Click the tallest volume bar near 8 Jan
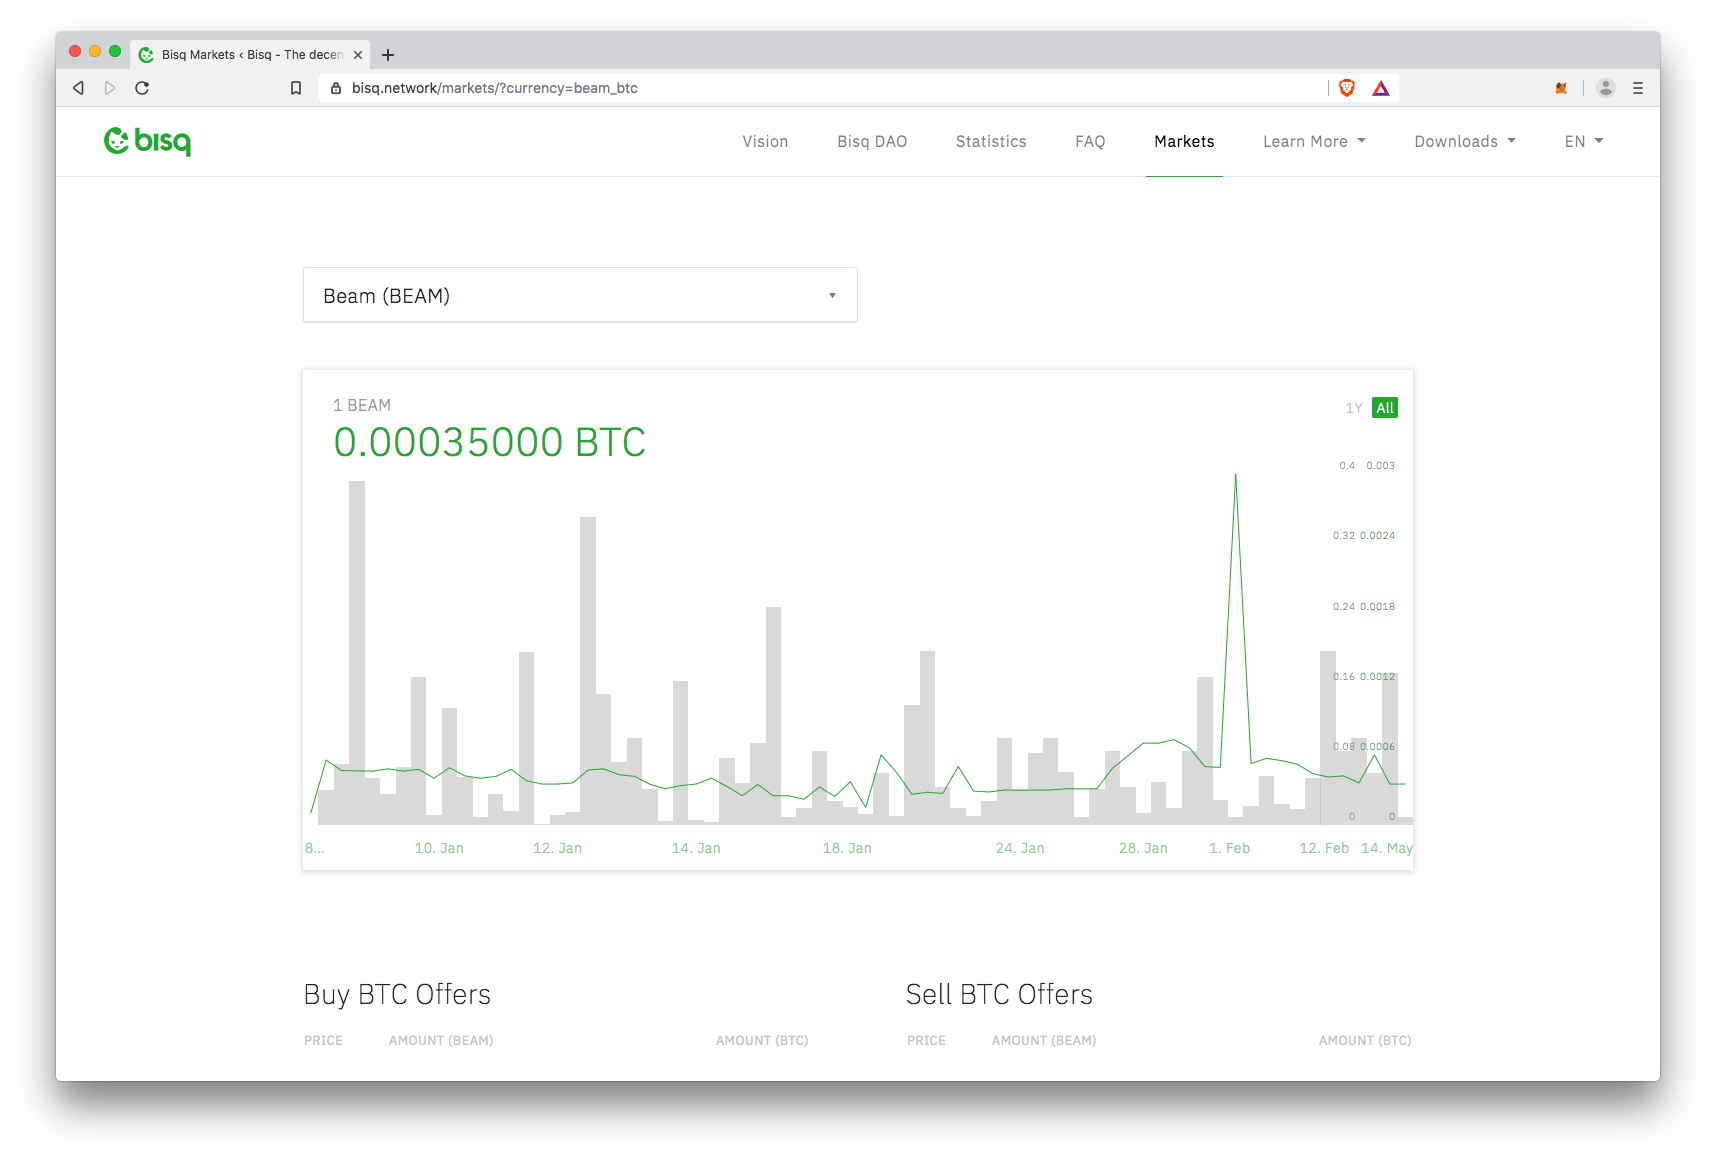 pyautogui.click(x=357, y=652)
